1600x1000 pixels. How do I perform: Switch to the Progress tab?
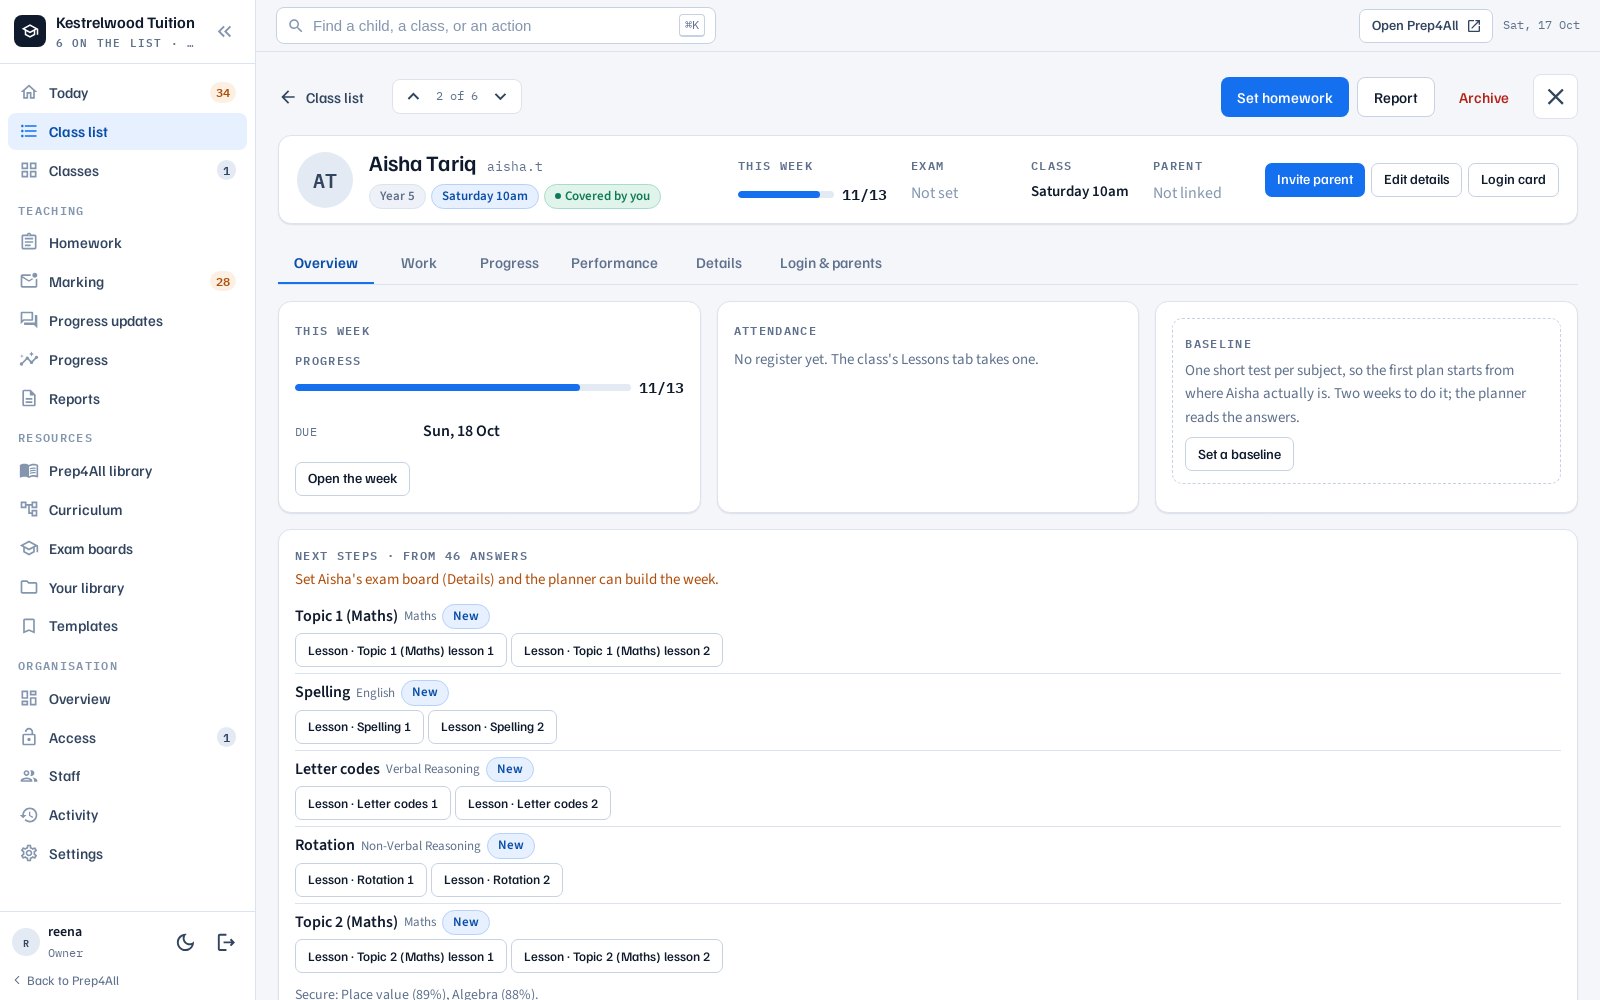point(509,263)
